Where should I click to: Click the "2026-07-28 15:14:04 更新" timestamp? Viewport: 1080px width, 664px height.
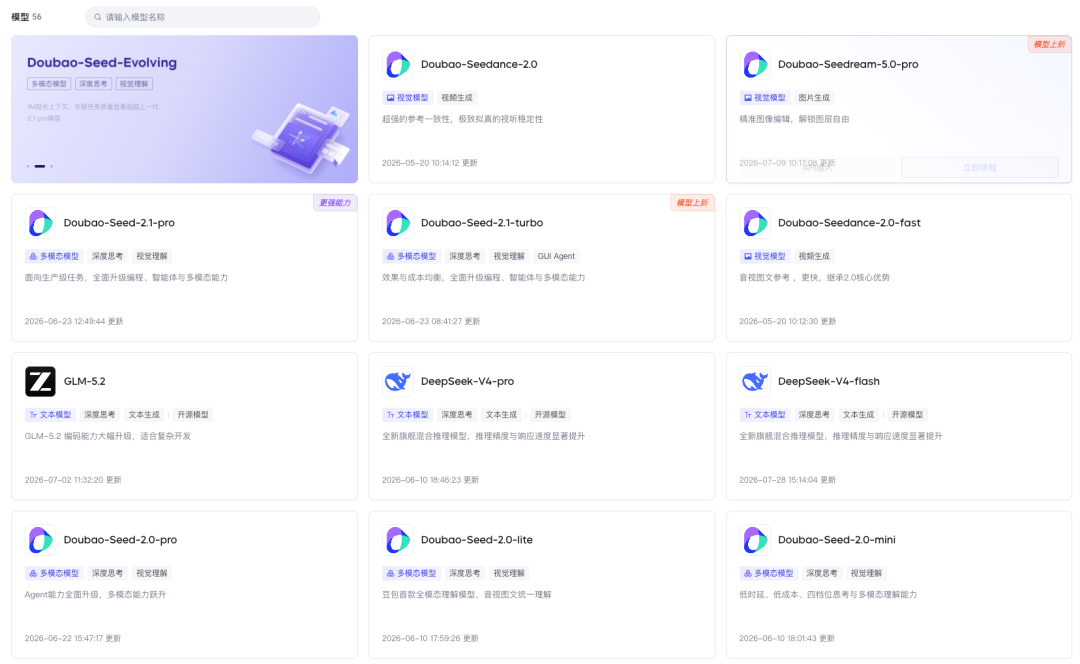click(787, 480)
